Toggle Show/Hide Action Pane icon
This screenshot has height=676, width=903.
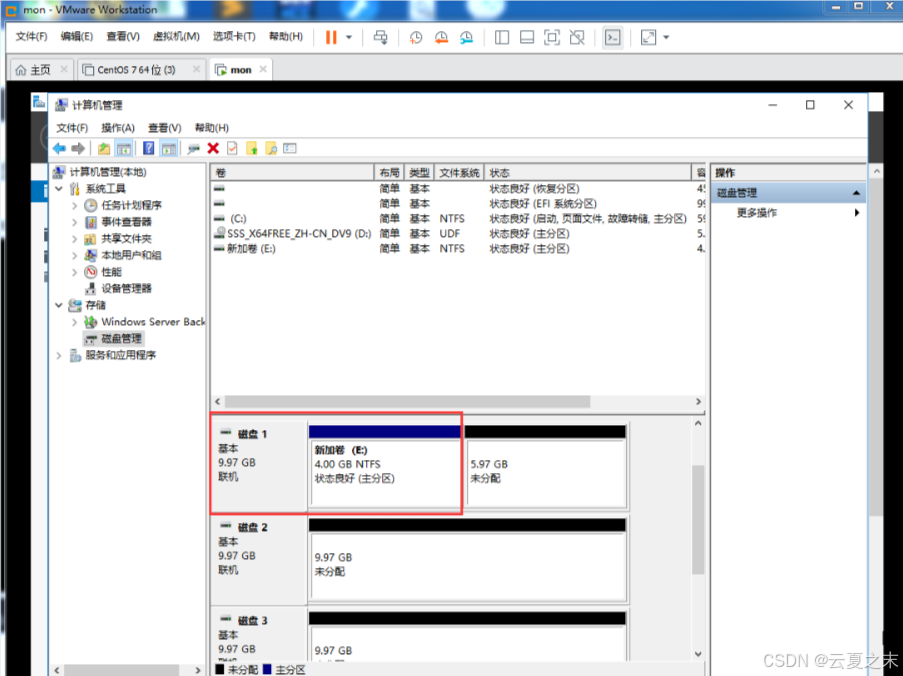(x=169, y=149)
